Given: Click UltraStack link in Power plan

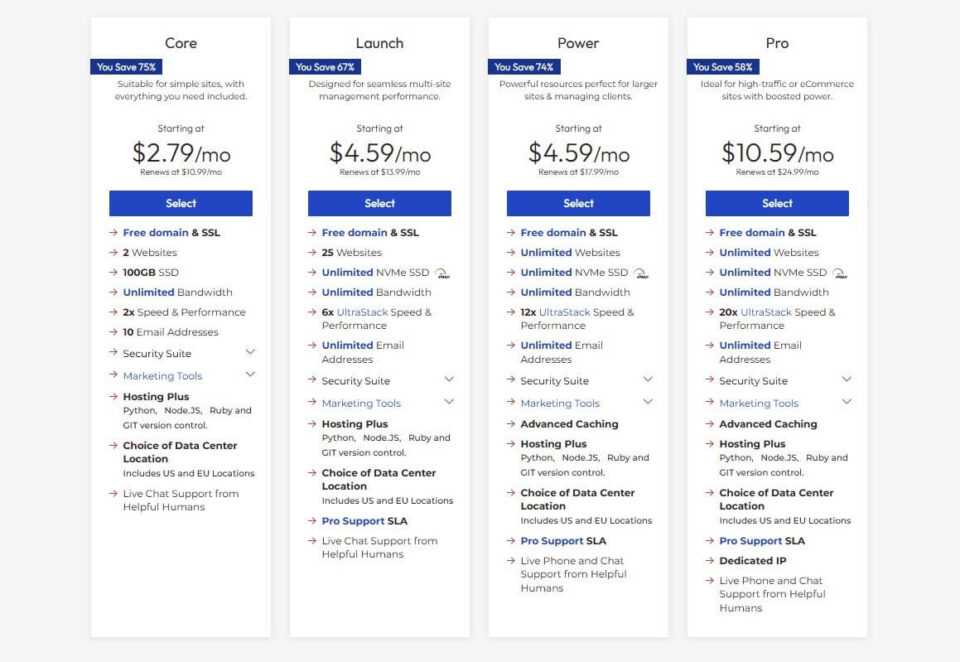Looking at the screenshot, I should click(x=564, y=312).
